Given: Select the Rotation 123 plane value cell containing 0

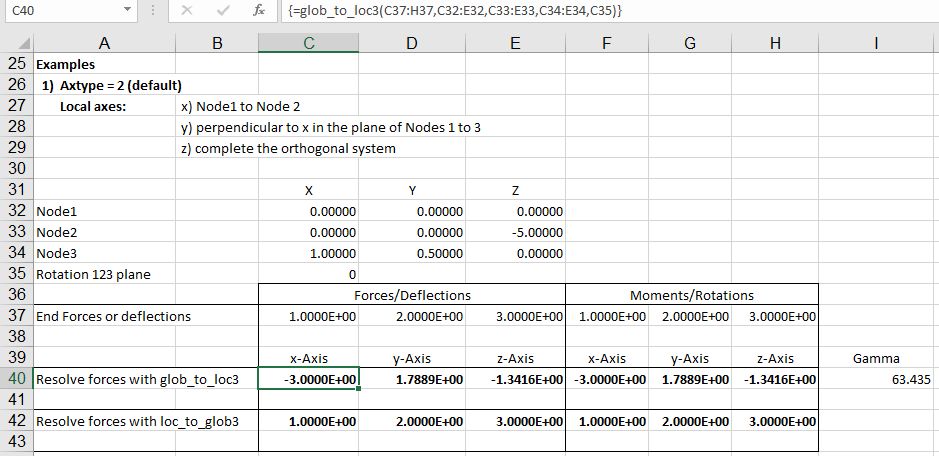Looking at the screenshot, I should pyautogui.click(x=308, y=274).
